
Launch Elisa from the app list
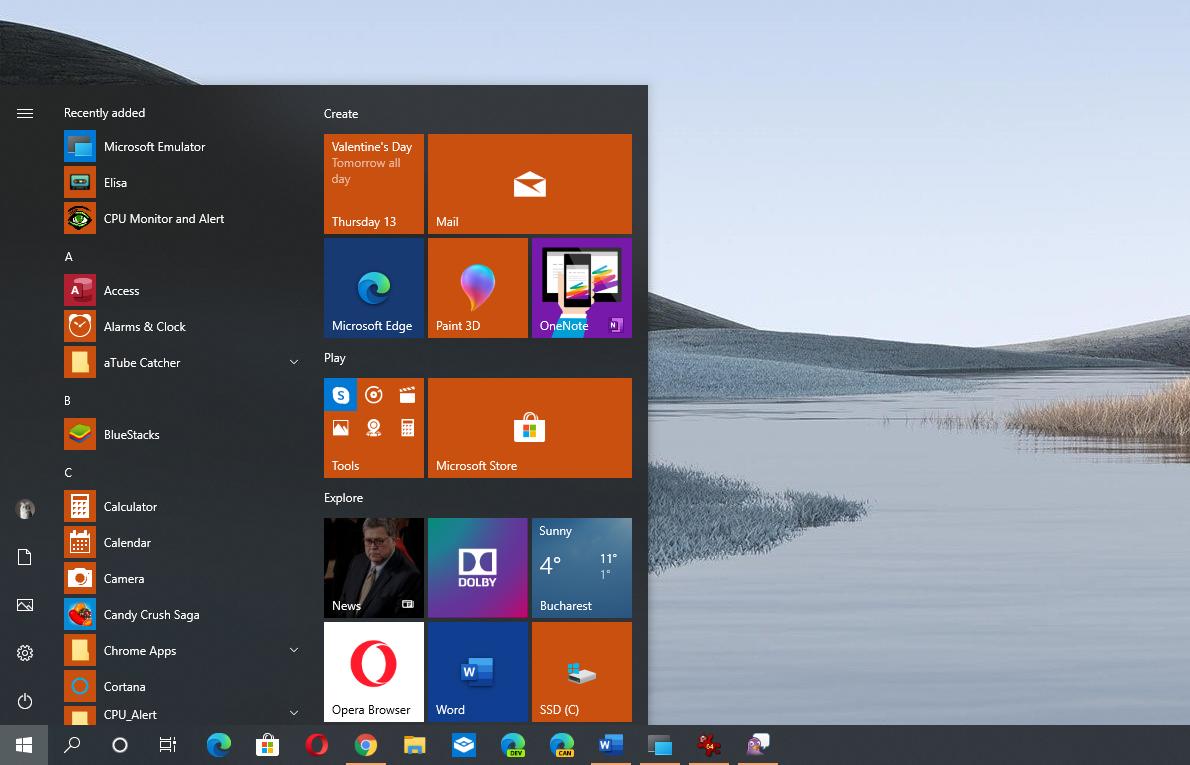tap(182, 183)
